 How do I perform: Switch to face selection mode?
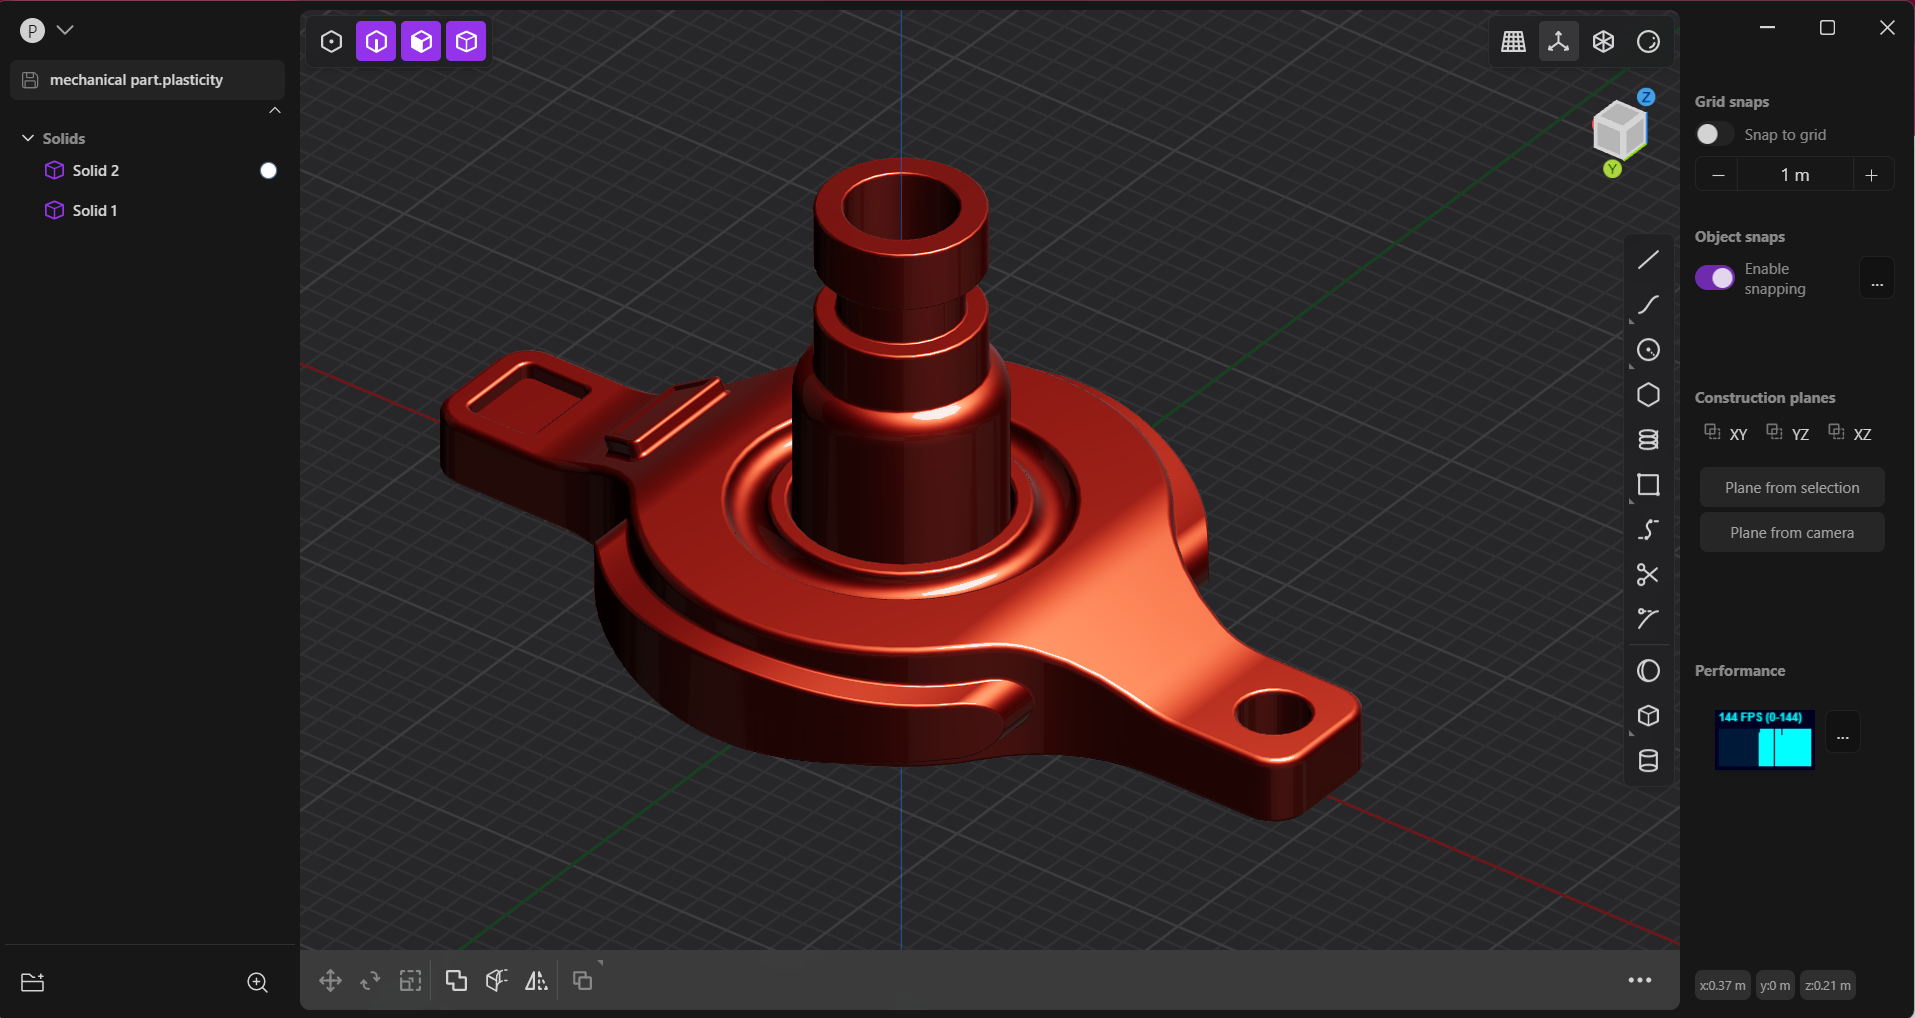click(x=420, y=41)
